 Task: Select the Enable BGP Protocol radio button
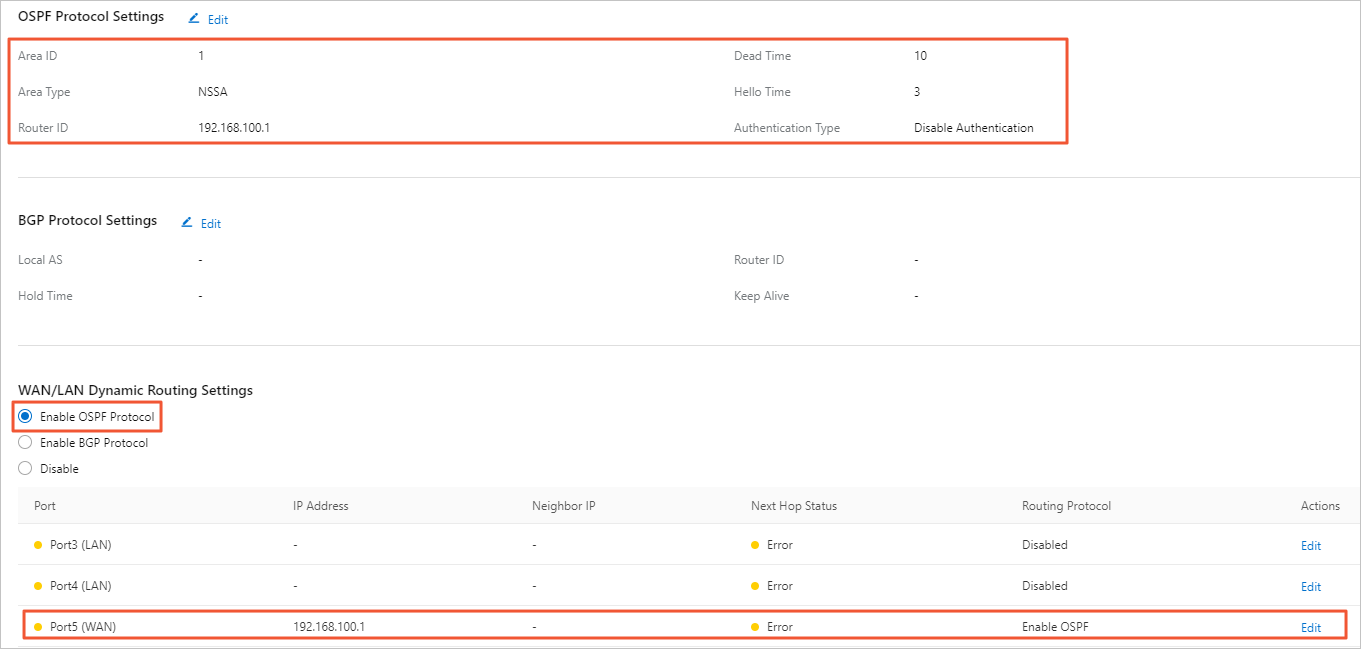click(25, 442)
